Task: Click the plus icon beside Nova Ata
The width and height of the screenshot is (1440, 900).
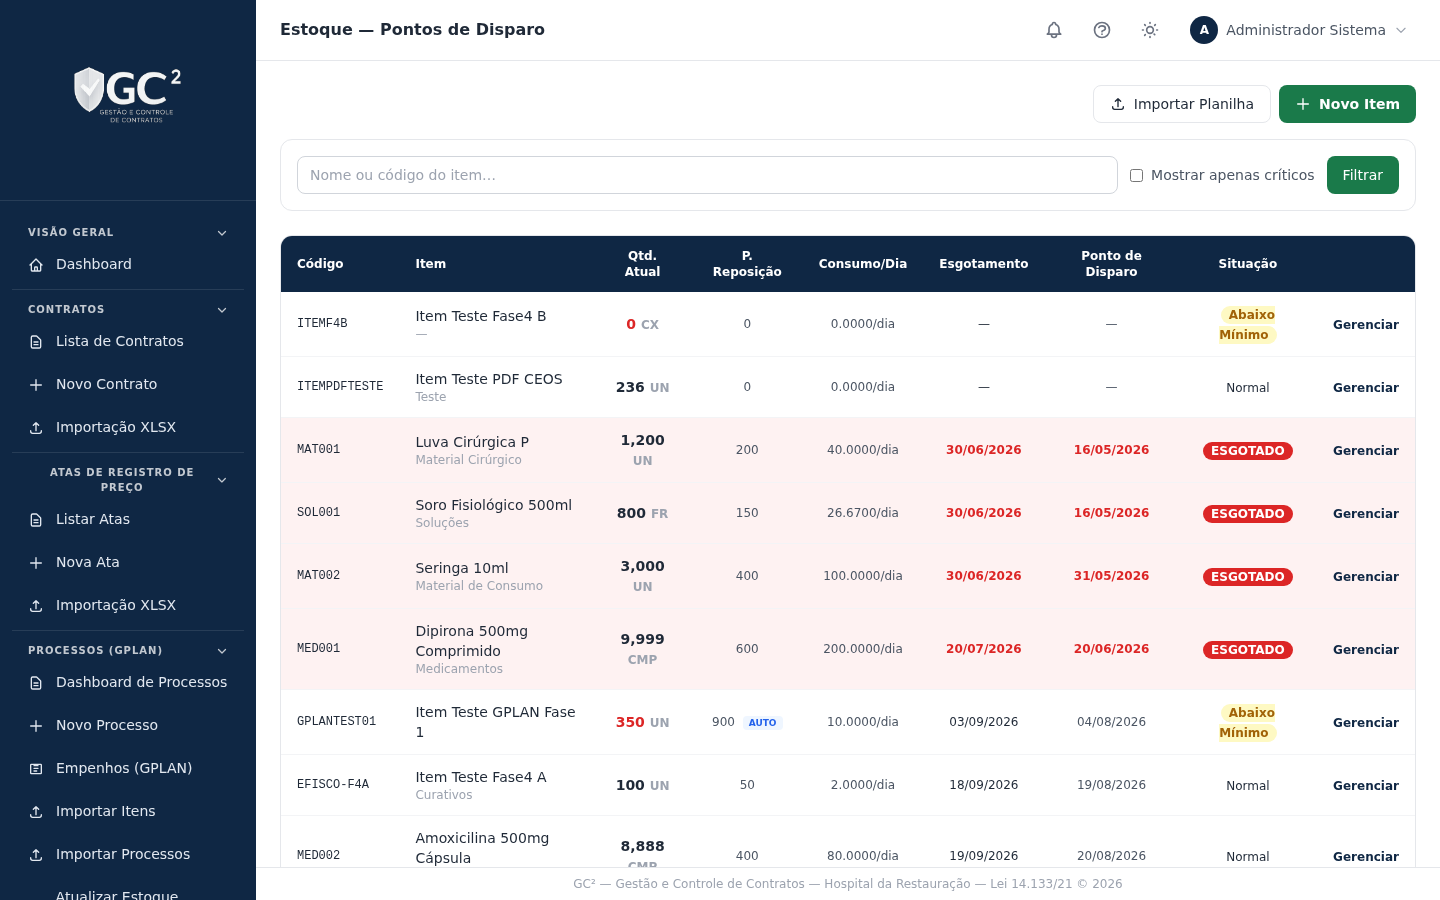Action: pyautogui.click(x=36, y=563)
